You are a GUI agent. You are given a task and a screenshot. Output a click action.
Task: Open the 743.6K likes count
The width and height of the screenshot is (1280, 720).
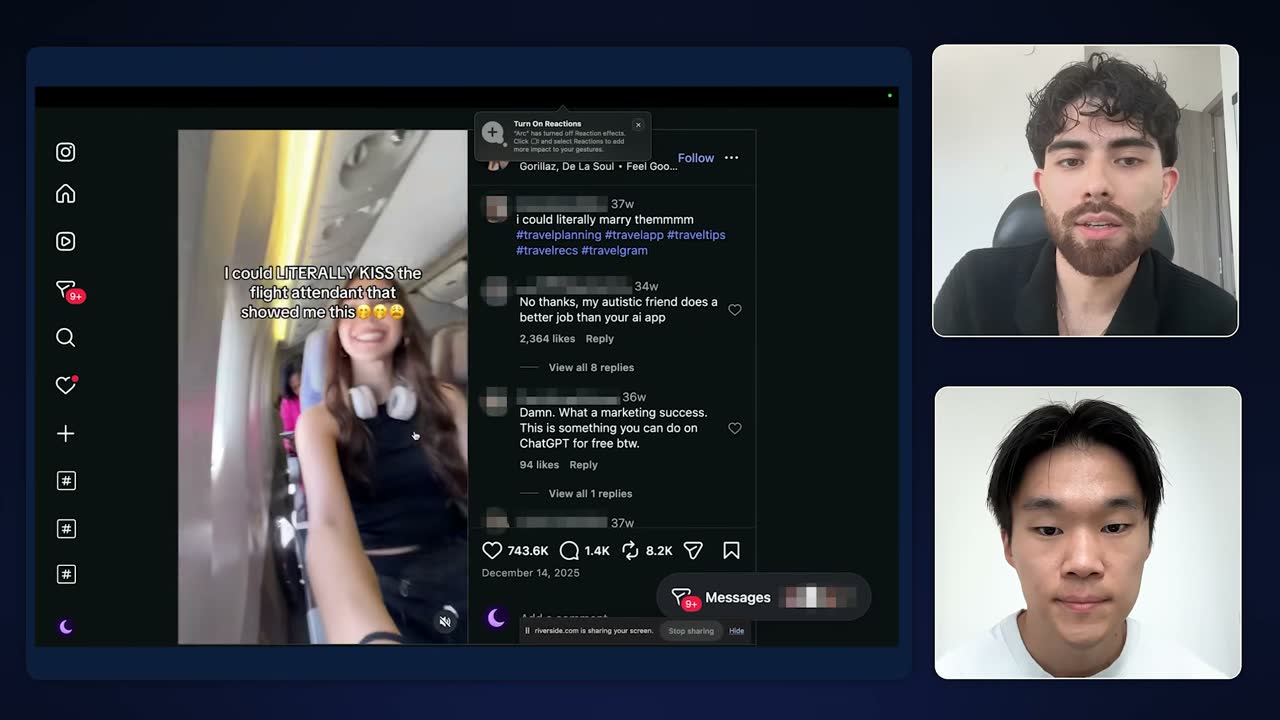(528, 551)
